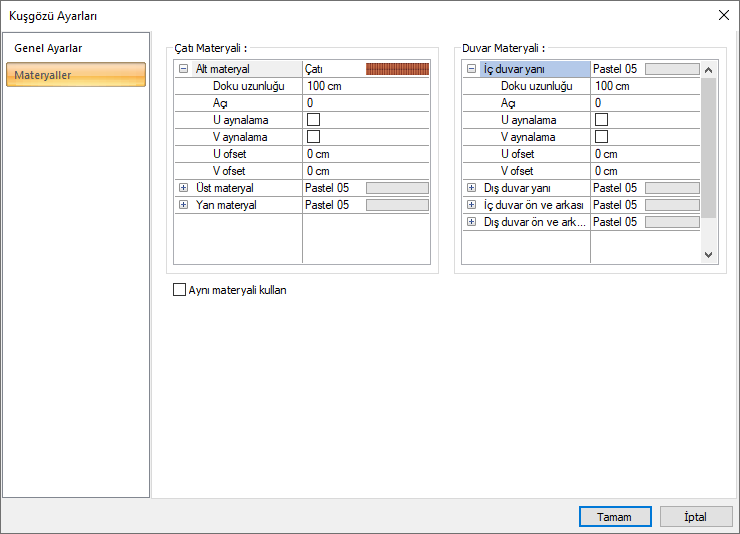740x534 pixels.
Task: Expand the Üst materyal node
Action: pyautogui.click(x=183, y=188)
